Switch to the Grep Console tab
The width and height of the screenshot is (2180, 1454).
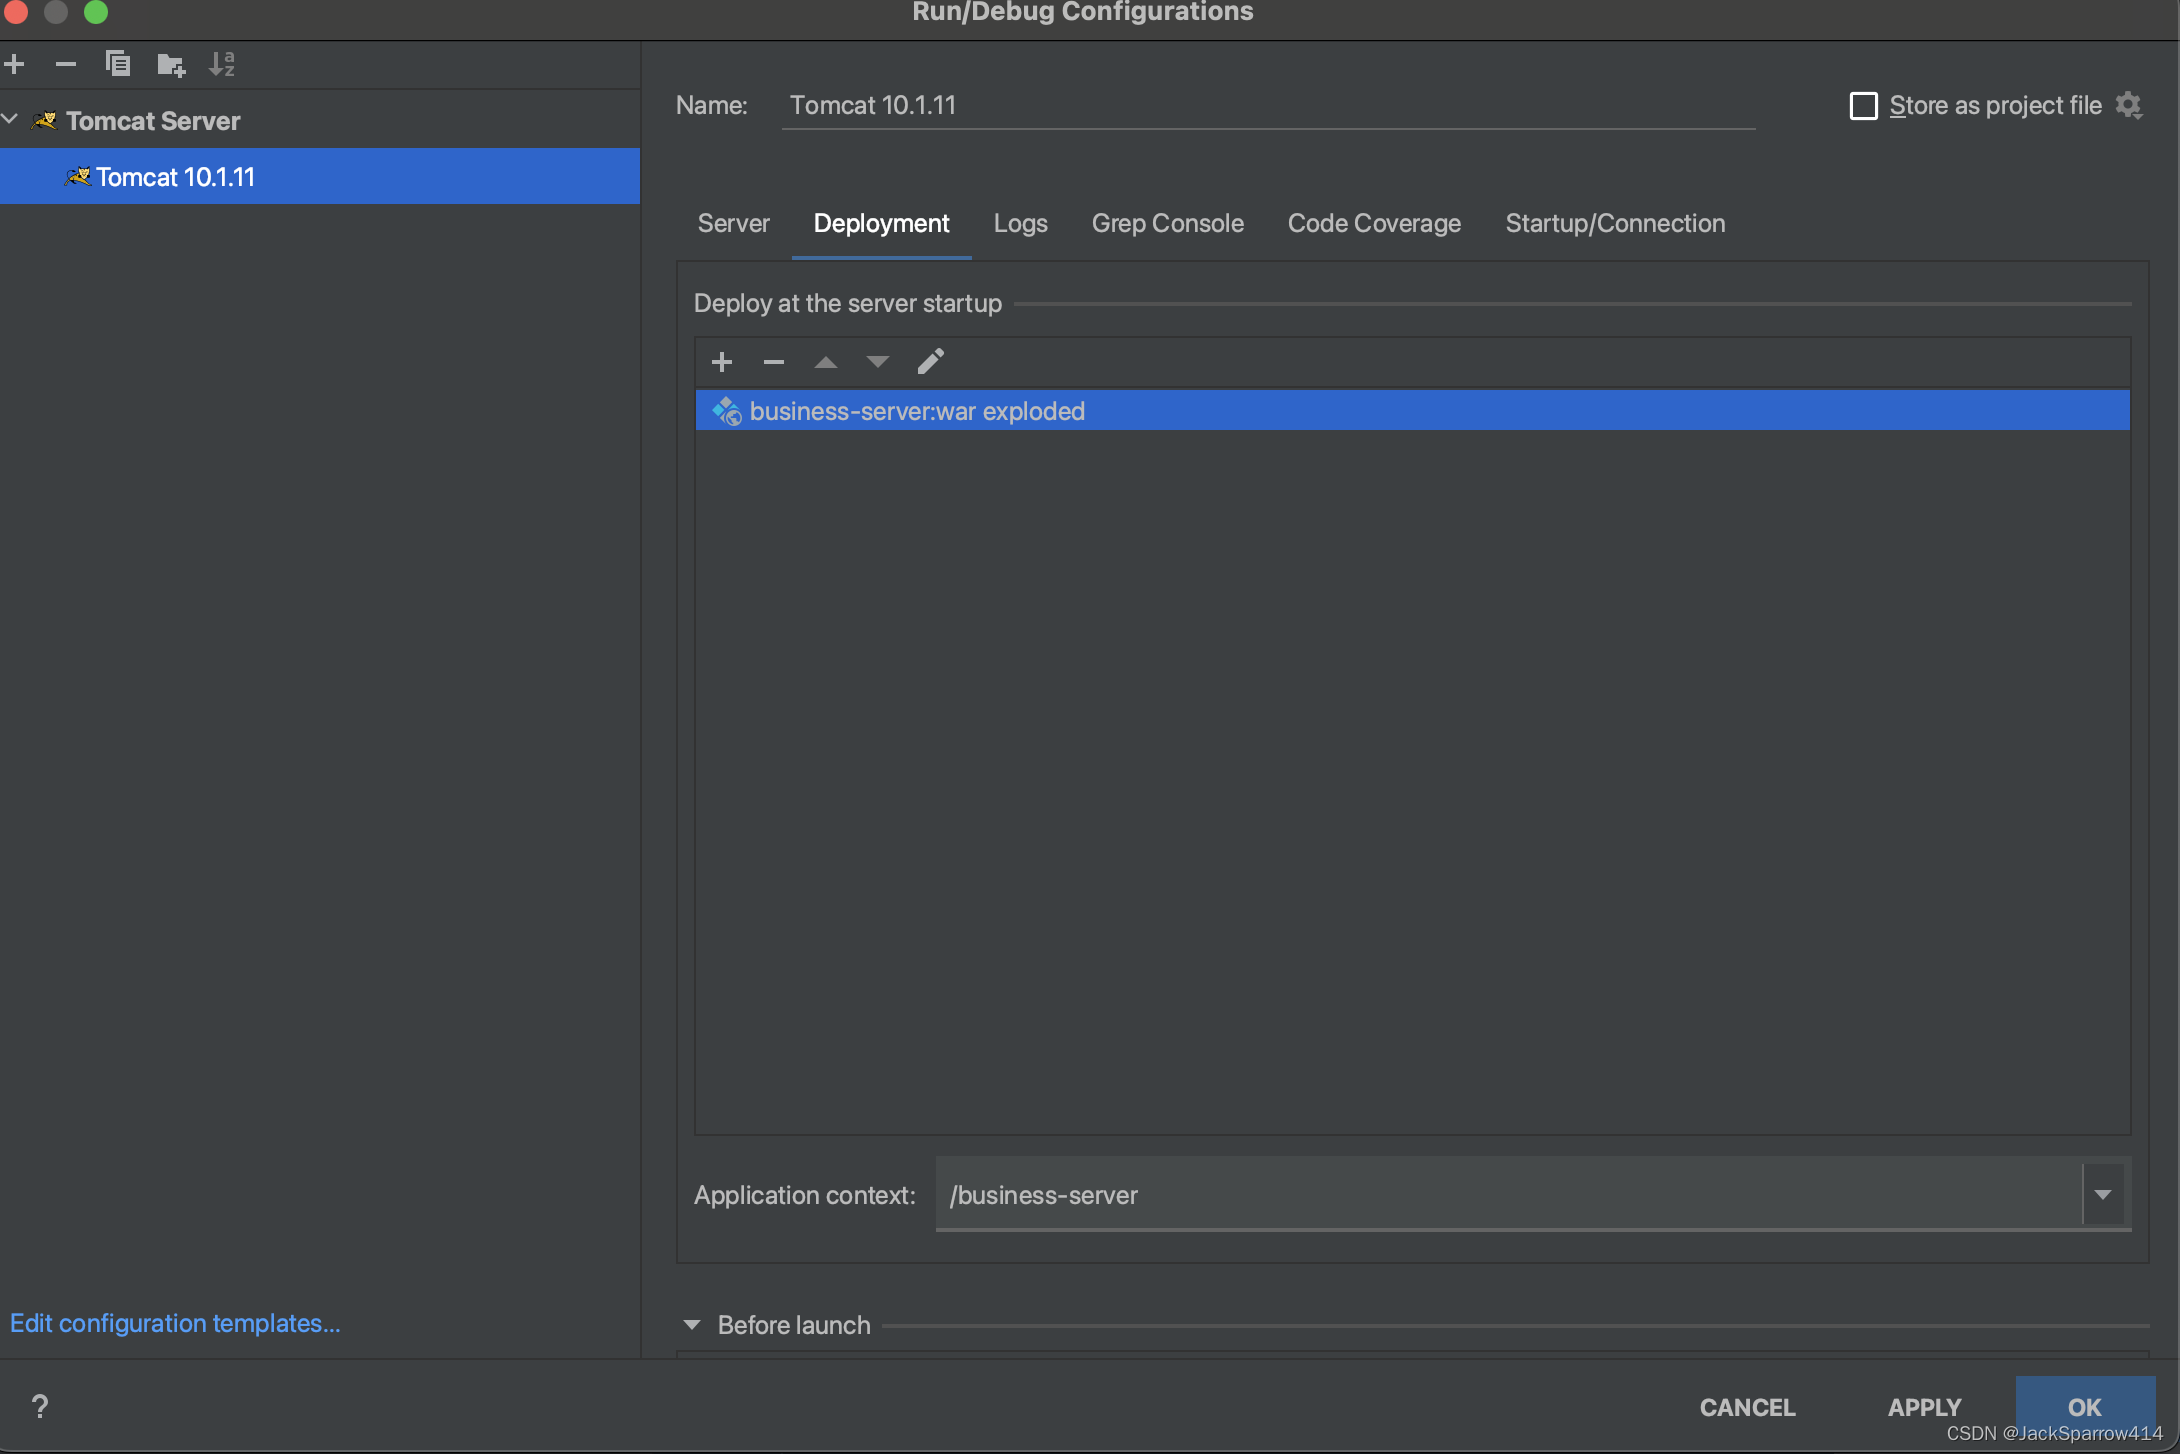tap(1168, 223)
